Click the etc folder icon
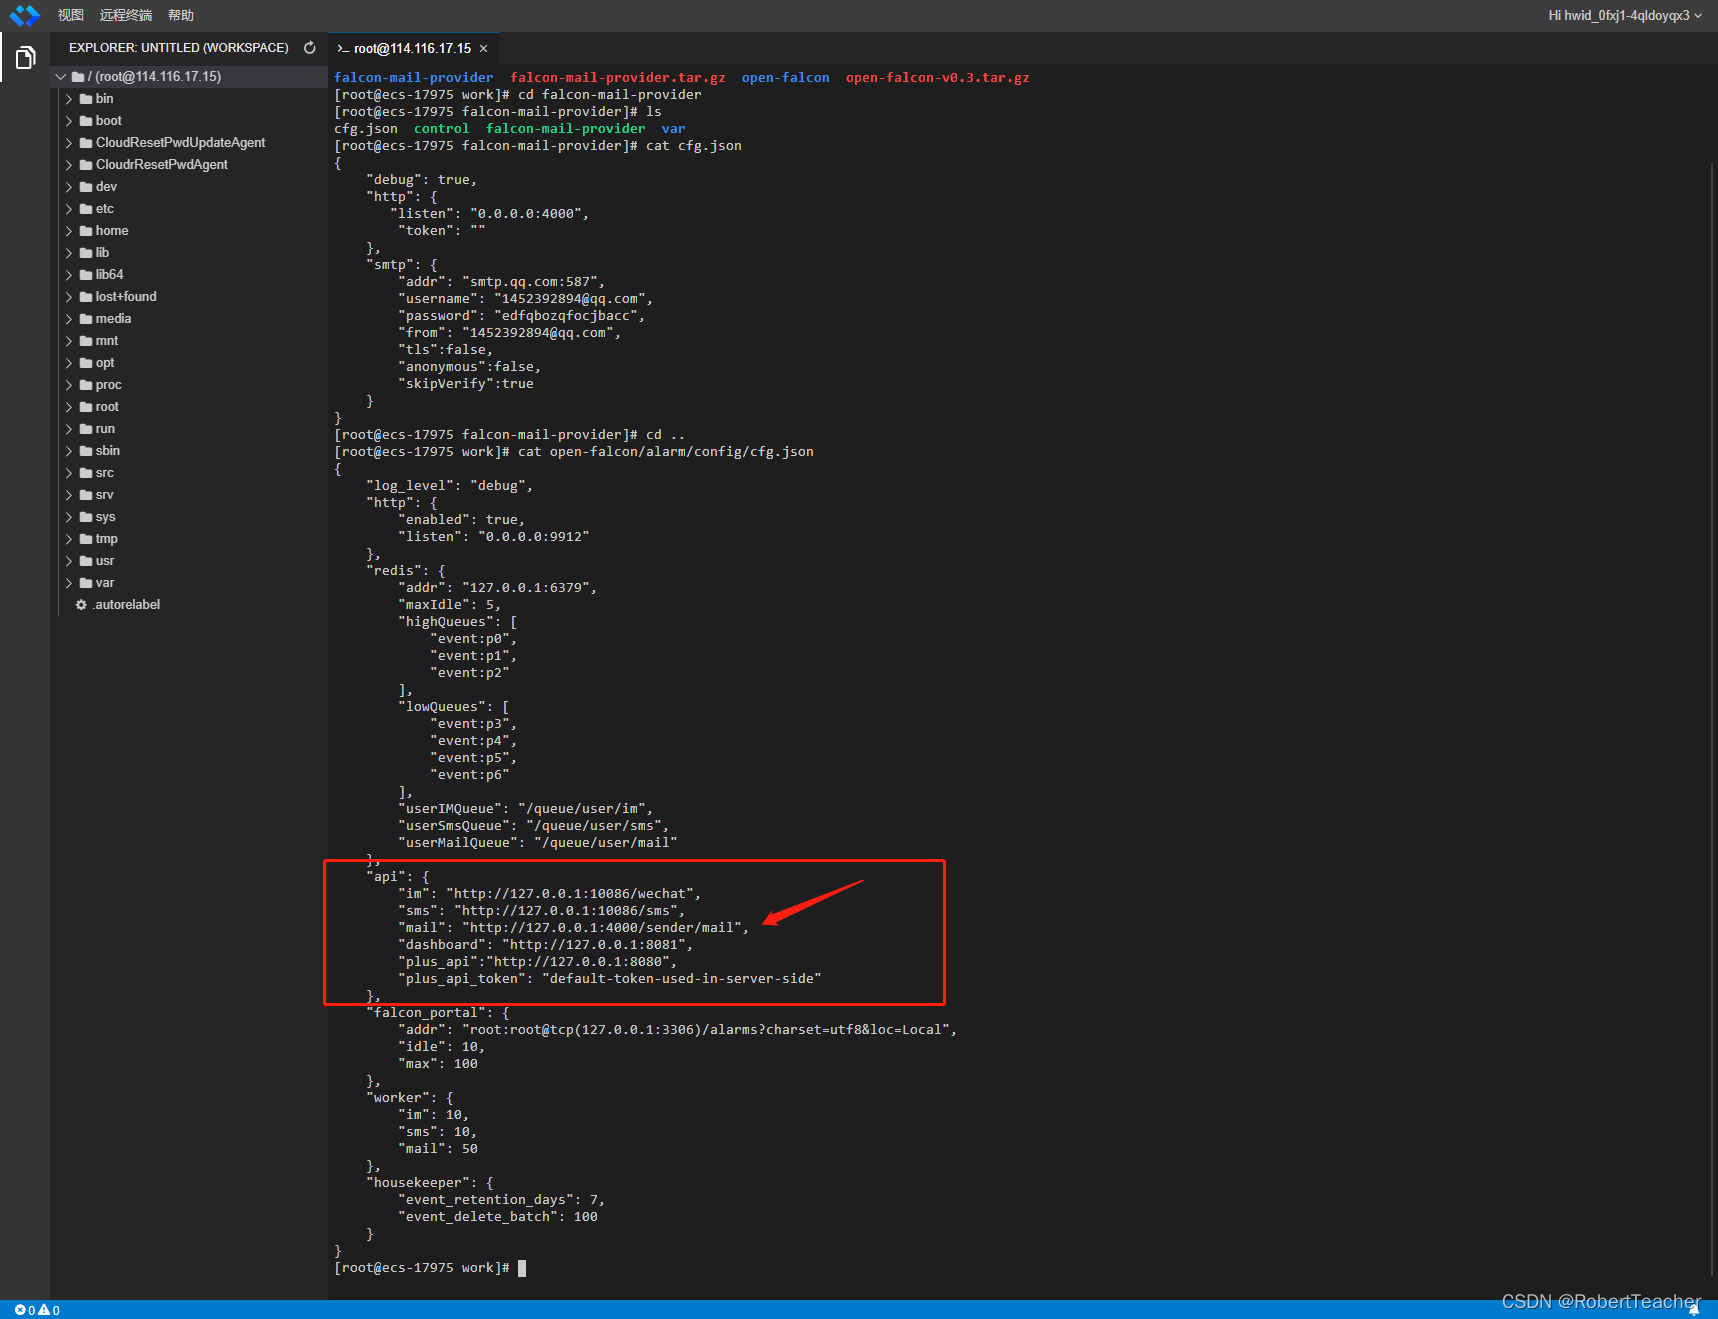Screen dimensions: 1718x1319 click(86, 209)
